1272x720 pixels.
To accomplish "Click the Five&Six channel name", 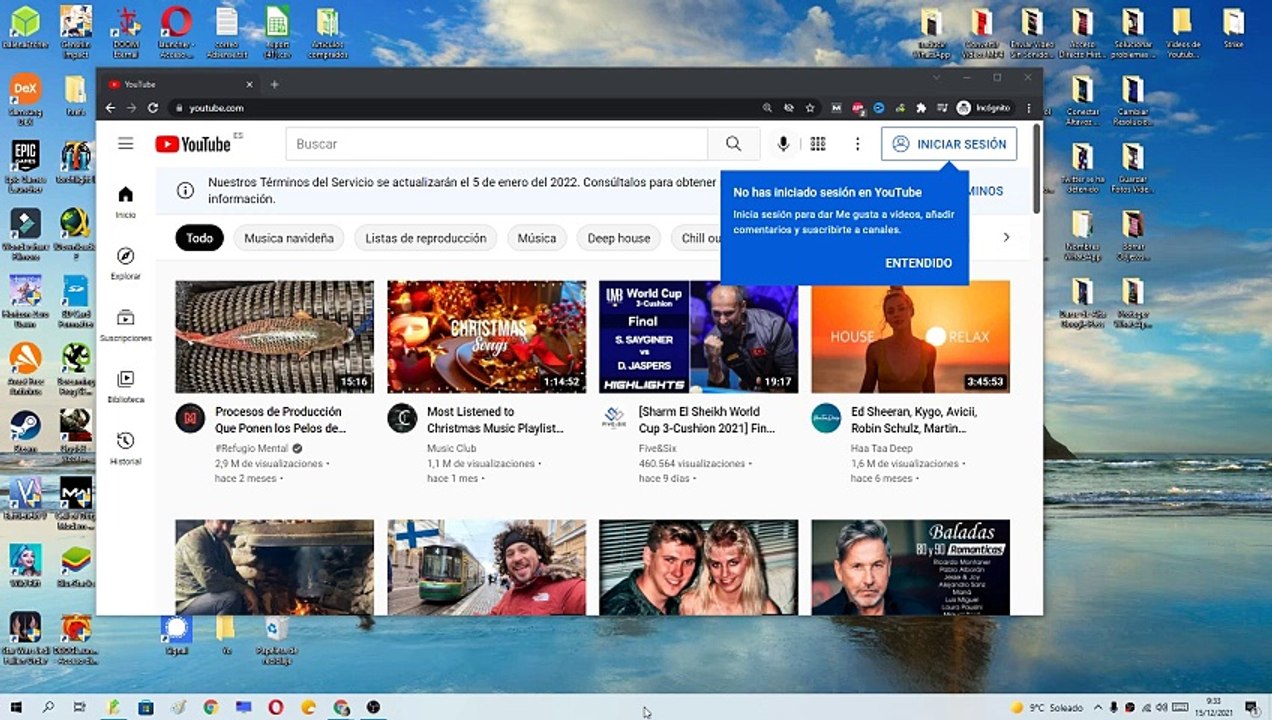I will click(x=658, y=449).
